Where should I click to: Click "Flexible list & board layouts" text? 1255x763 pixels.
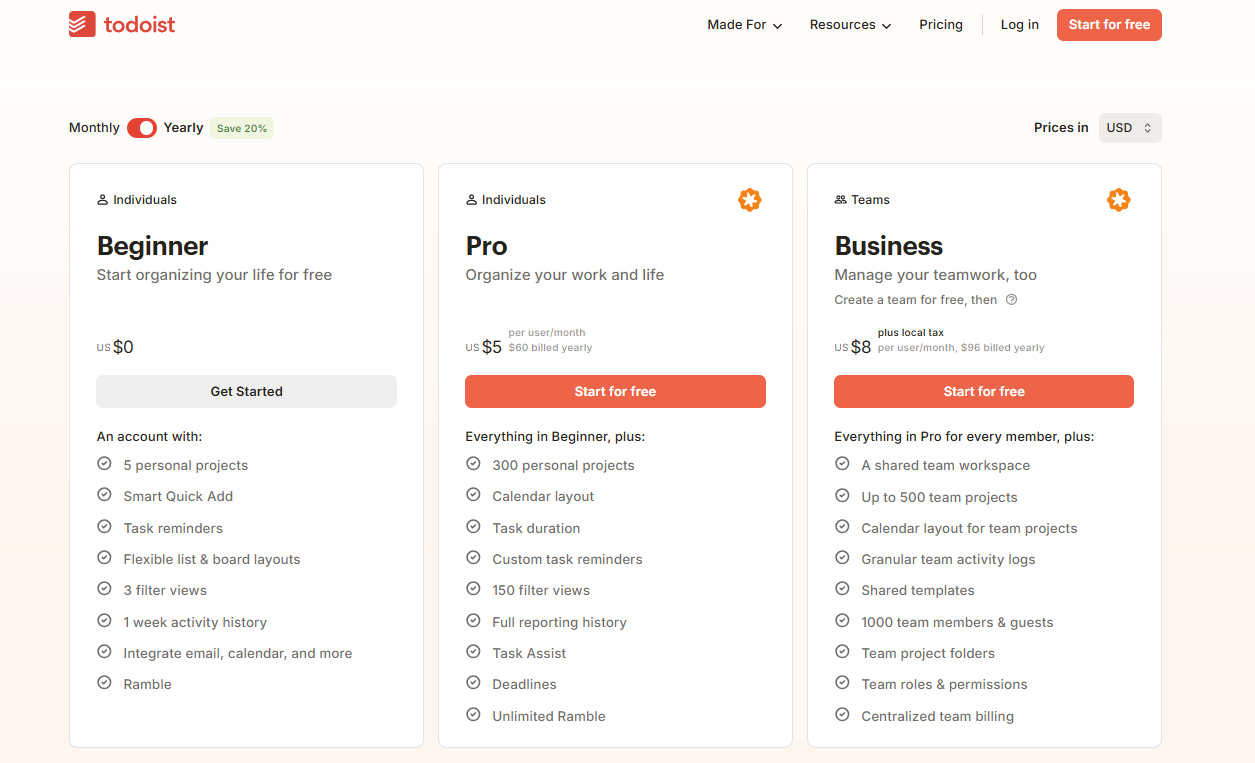tap(212, 559)
